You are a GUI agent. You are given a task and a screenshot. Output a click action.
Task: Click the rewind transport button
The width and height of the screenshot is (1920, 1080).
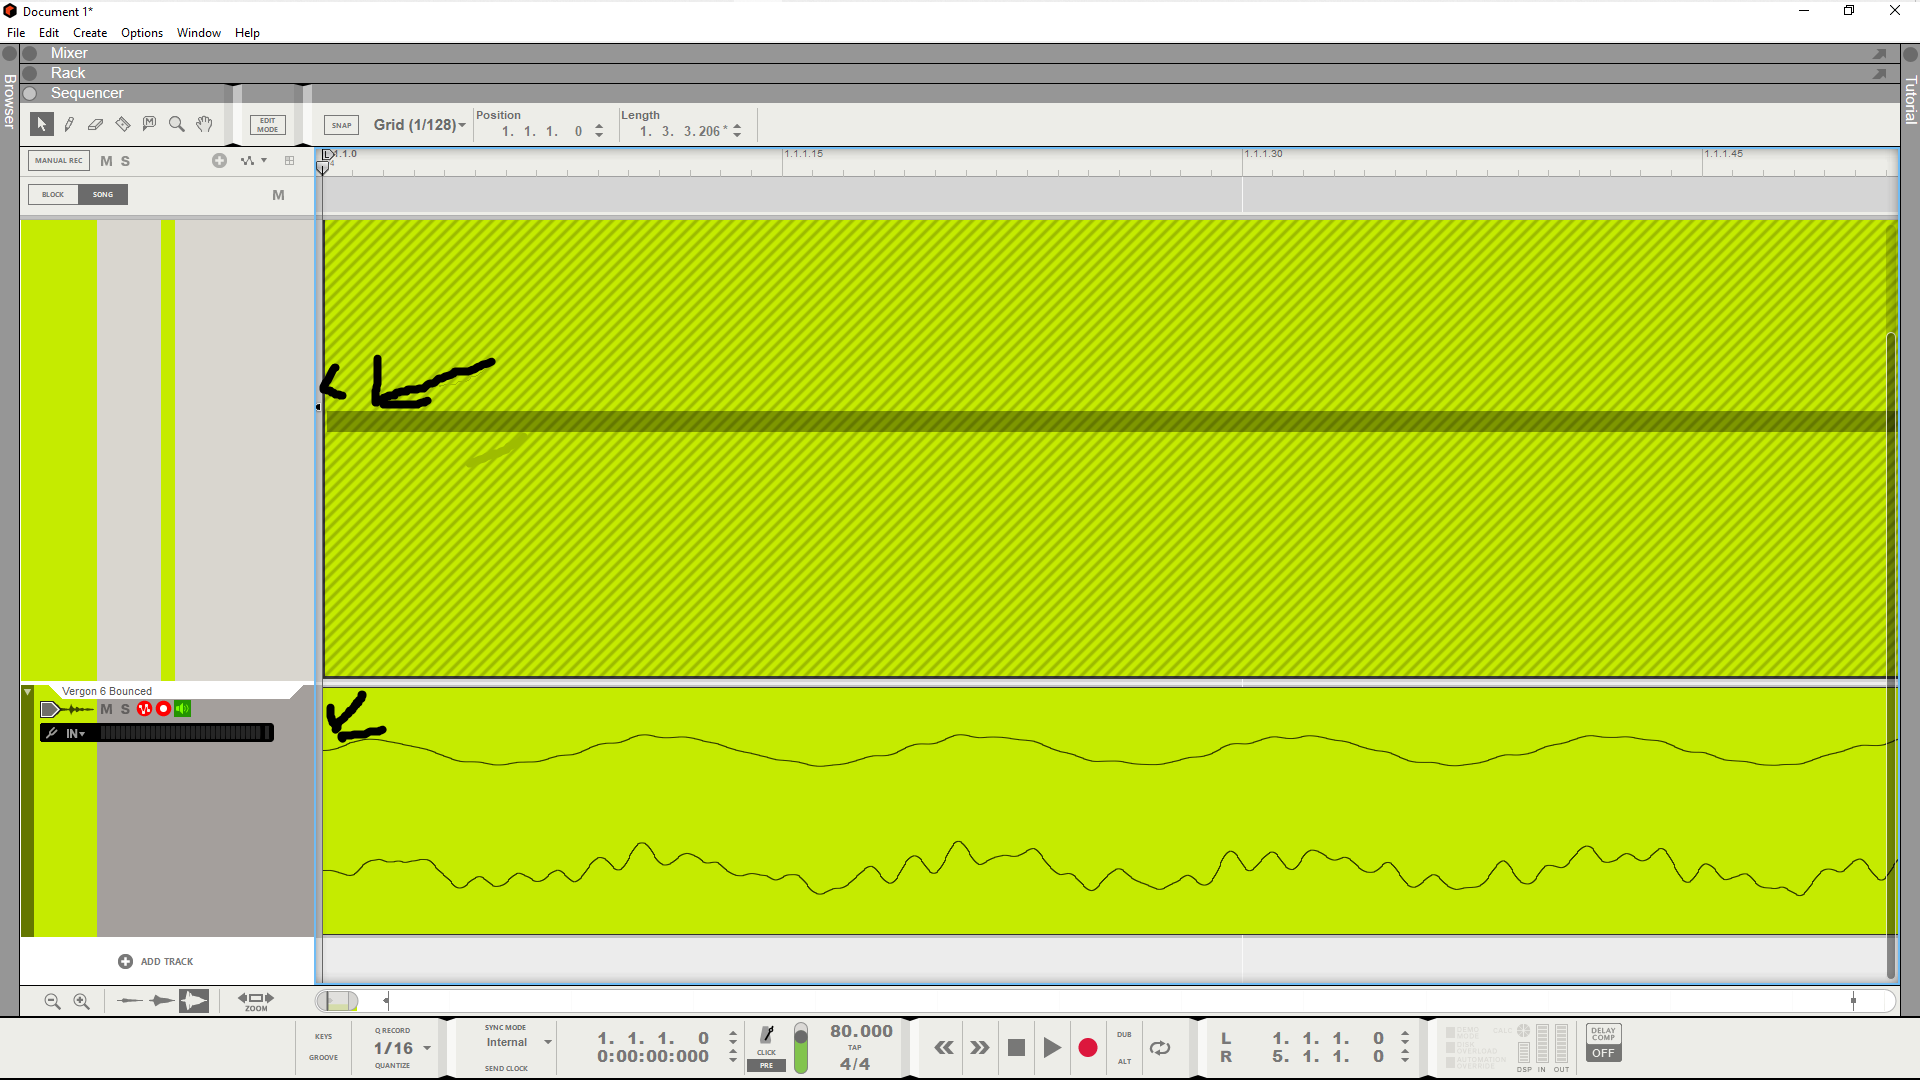[944, 1048]
